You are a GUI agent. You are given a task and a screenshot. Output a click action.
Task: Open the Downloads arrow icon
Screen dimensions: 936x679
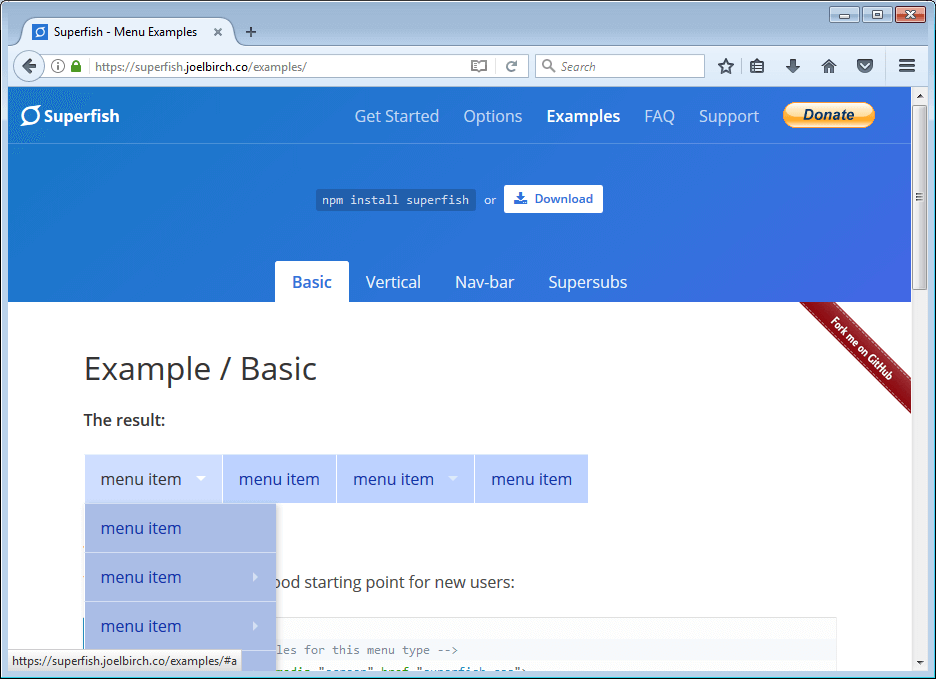(793, 66)
